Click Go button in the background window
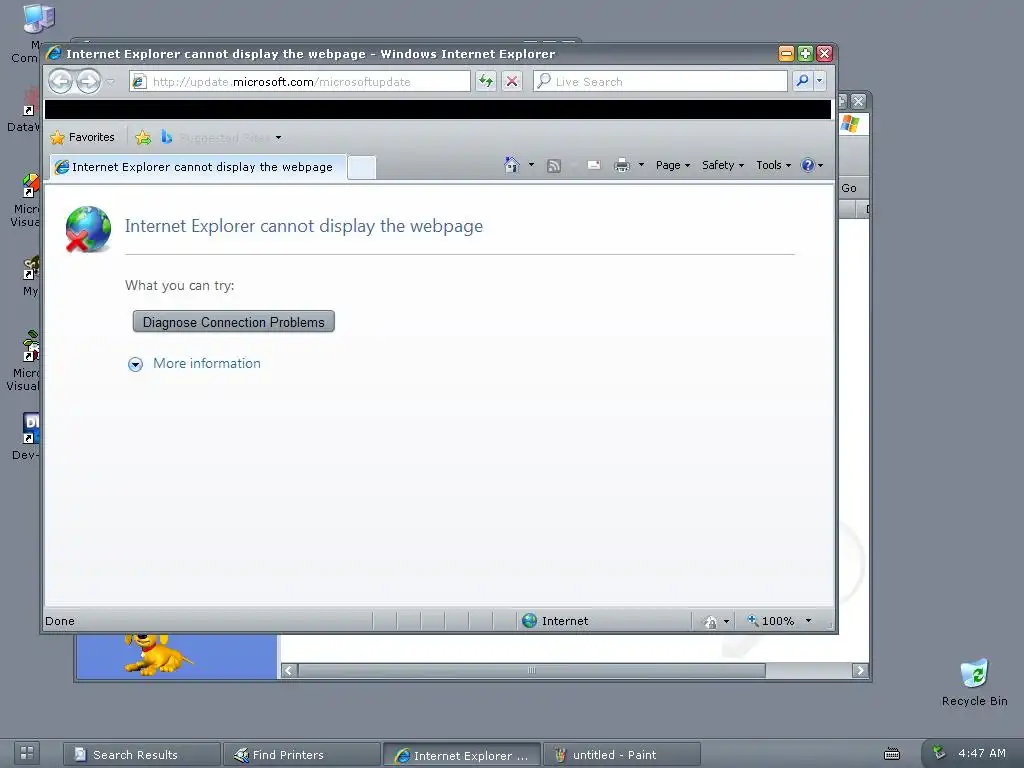 click(849, 188)
